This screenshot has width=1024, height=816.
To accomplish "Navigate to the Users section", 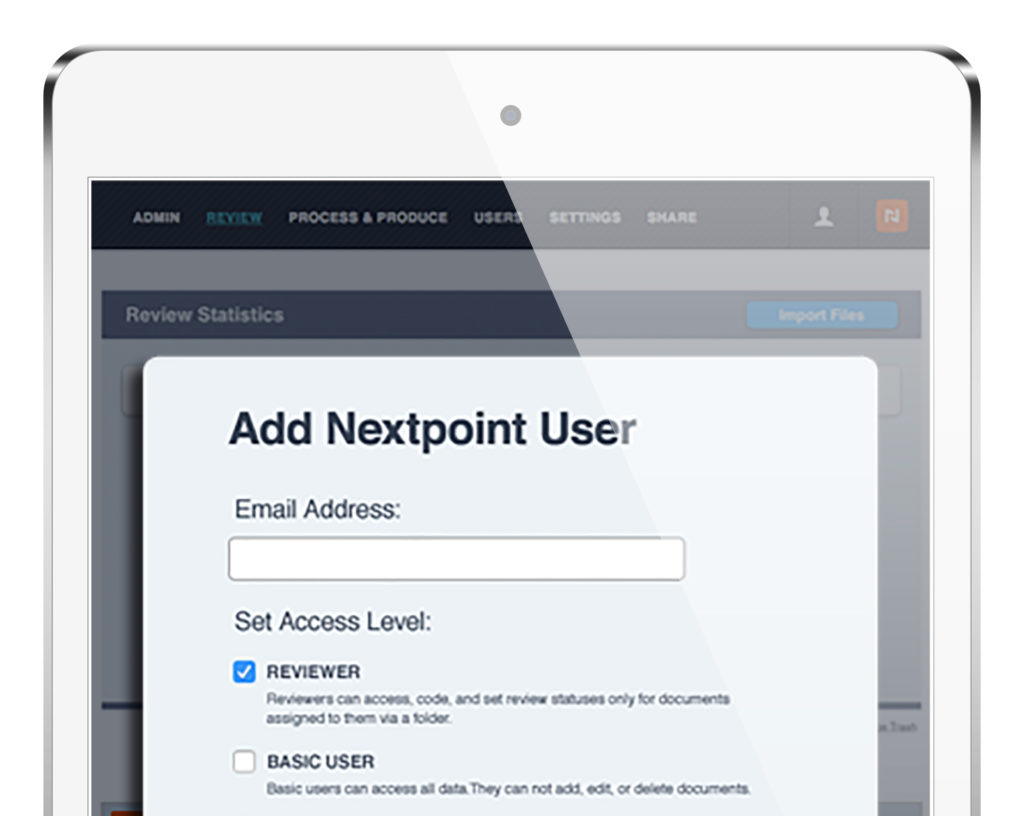I will coord(498,218).
